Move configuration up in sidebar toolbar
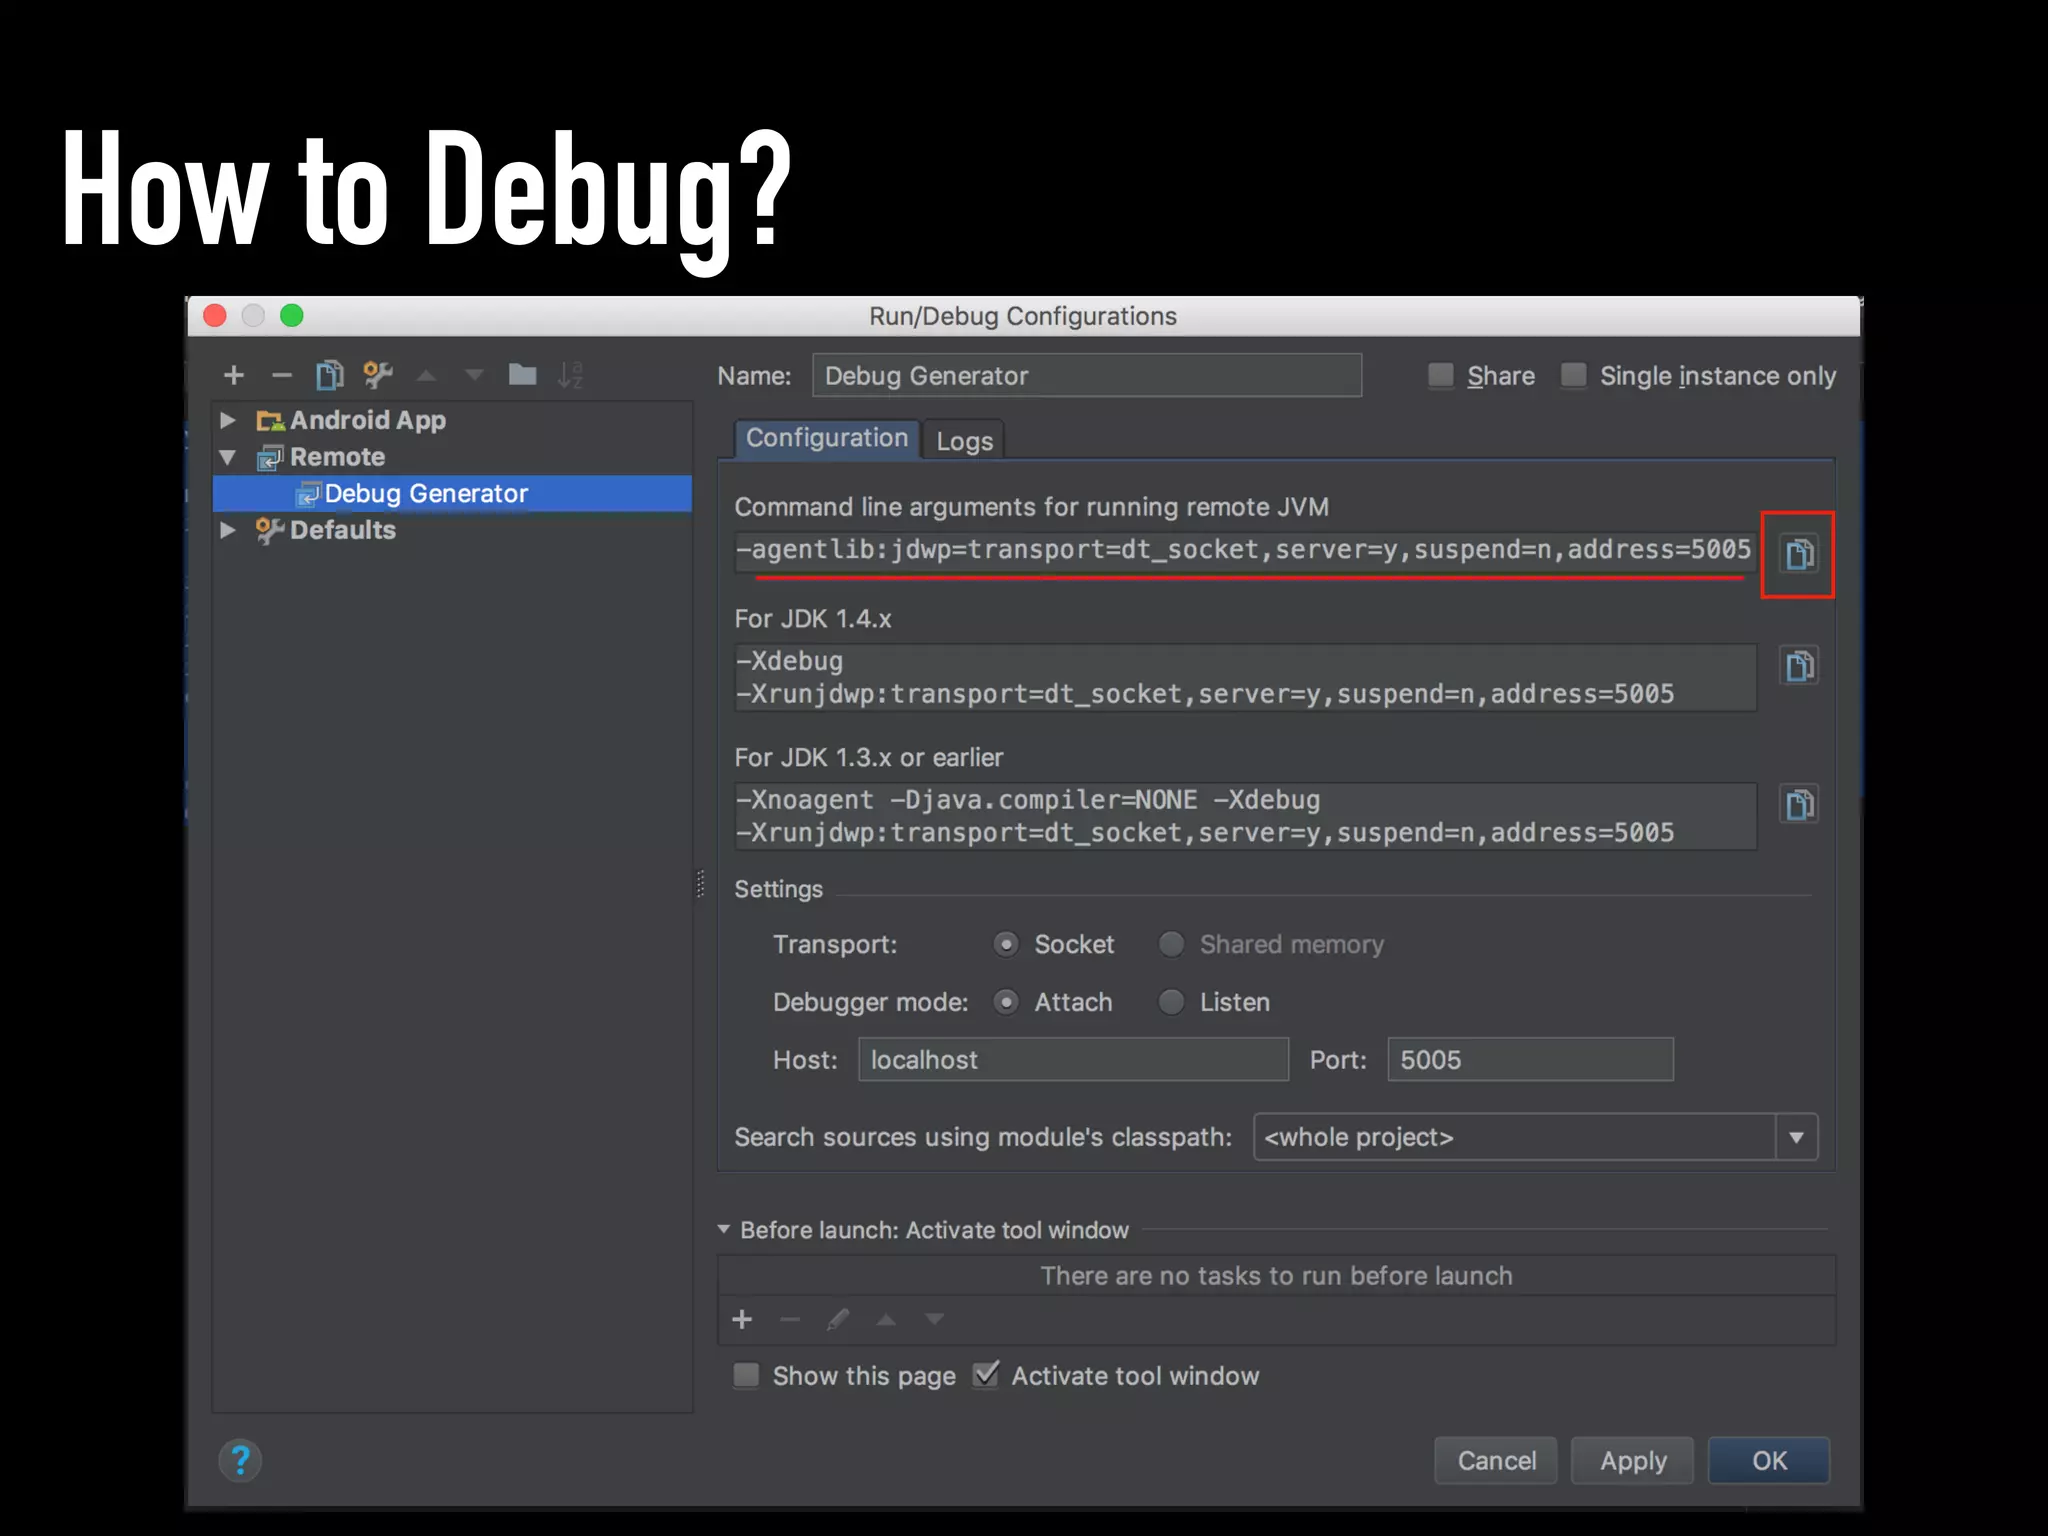The image size is (2048, 1536). (427, 376)
